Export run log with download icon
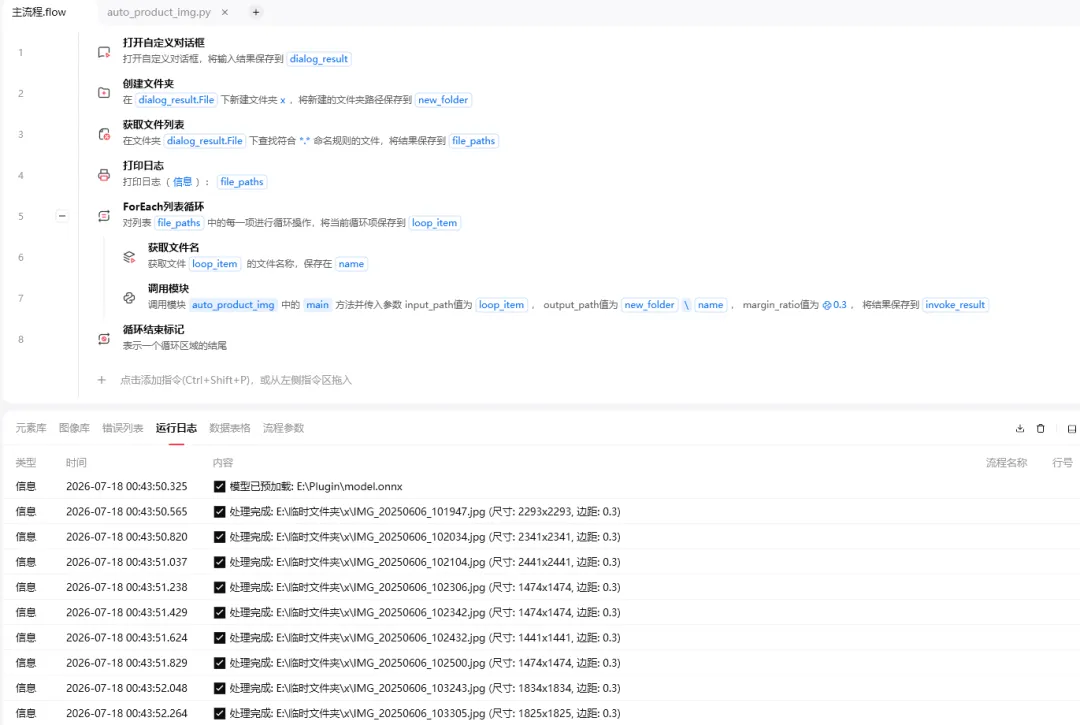1080x725 pixels. (1020, 428)
